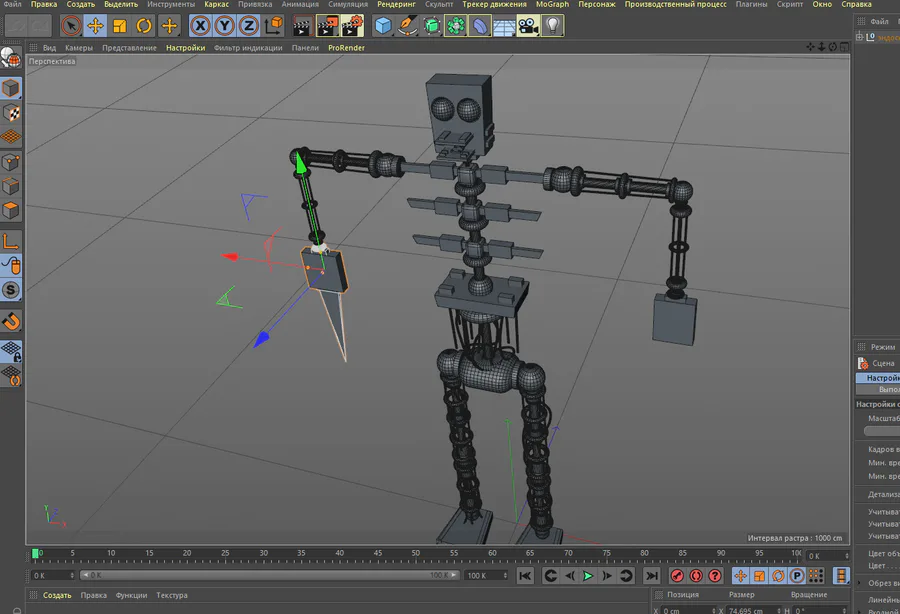The image size is (900, 614).
Task: Open the green Subdivision Surface generator icon
Action: coord(432,26)
